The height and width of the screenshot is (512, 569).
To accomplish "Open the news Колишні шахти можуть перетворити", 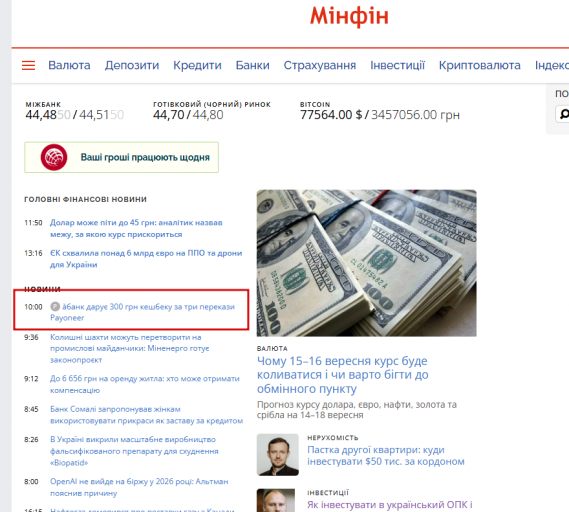I will click(130, 348).
